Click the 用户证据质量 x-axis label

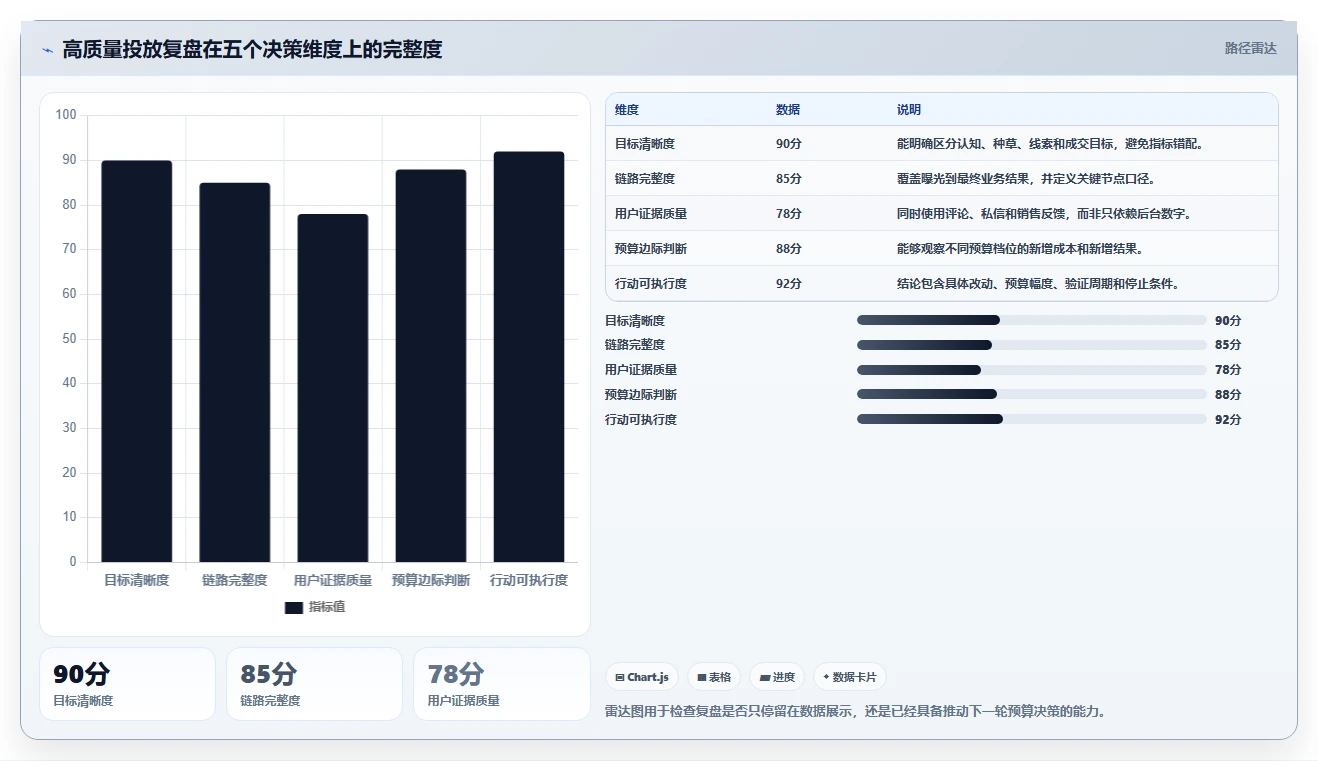(333, 580)
